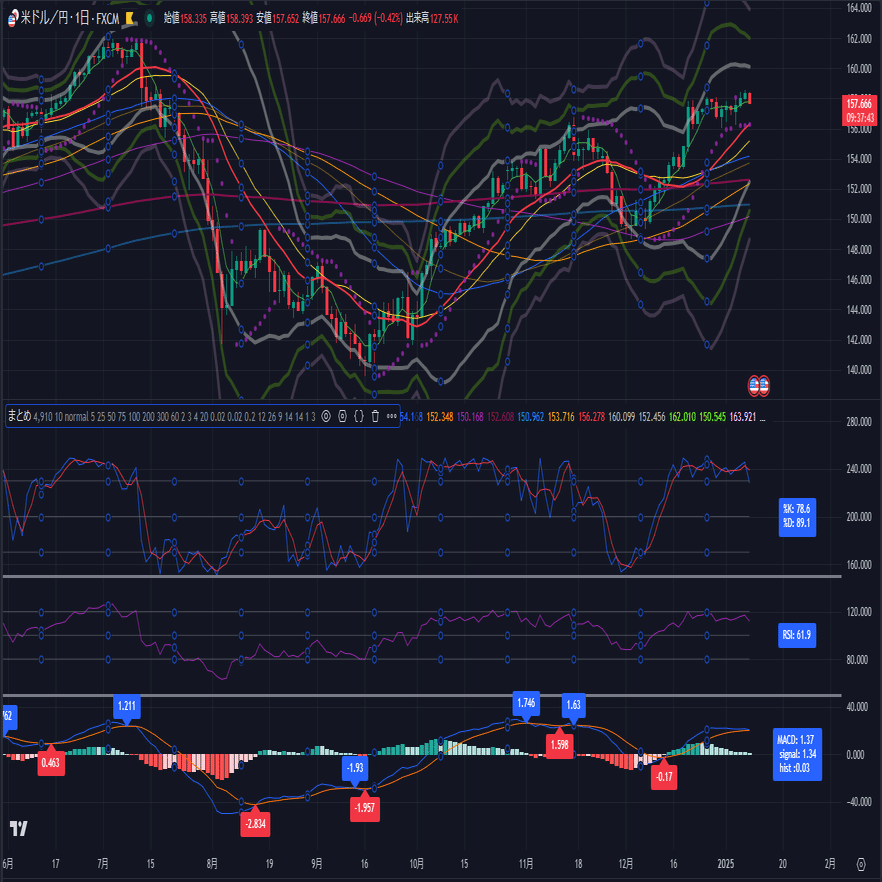Click the RSI: 61.9 value badge

click(797, 635)
